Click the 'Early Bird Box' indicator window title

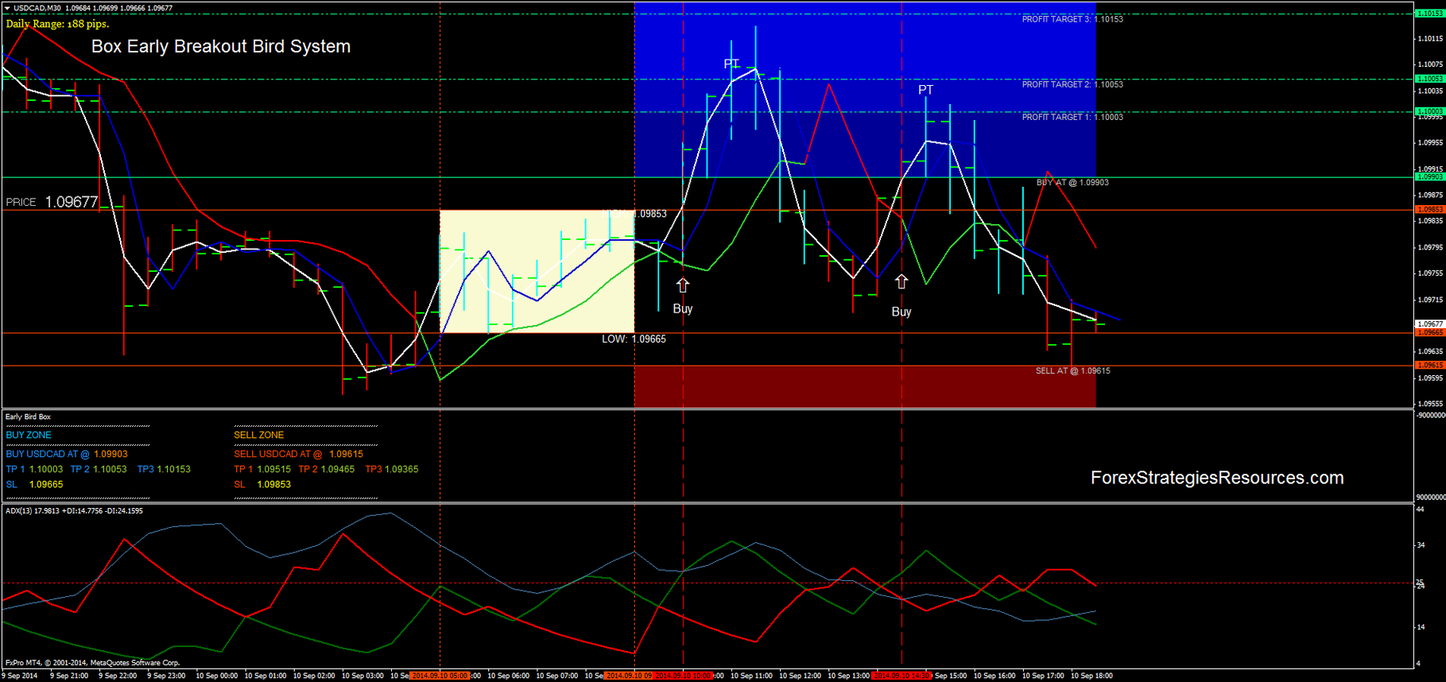click(x=28, y=416)
